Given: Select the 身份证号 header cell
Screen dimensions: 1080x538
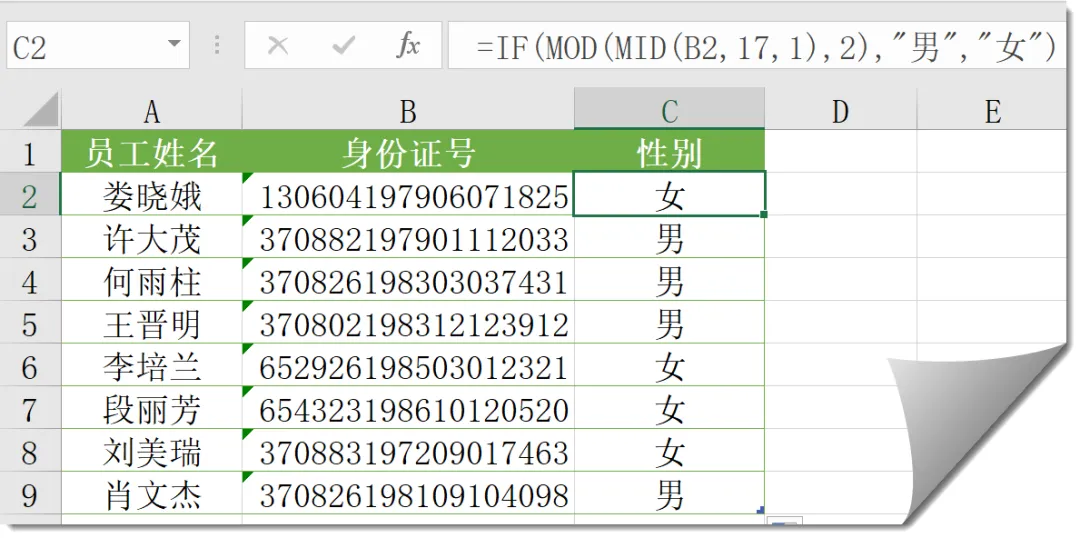Looking at the screenshot, I should coord(408,152).
